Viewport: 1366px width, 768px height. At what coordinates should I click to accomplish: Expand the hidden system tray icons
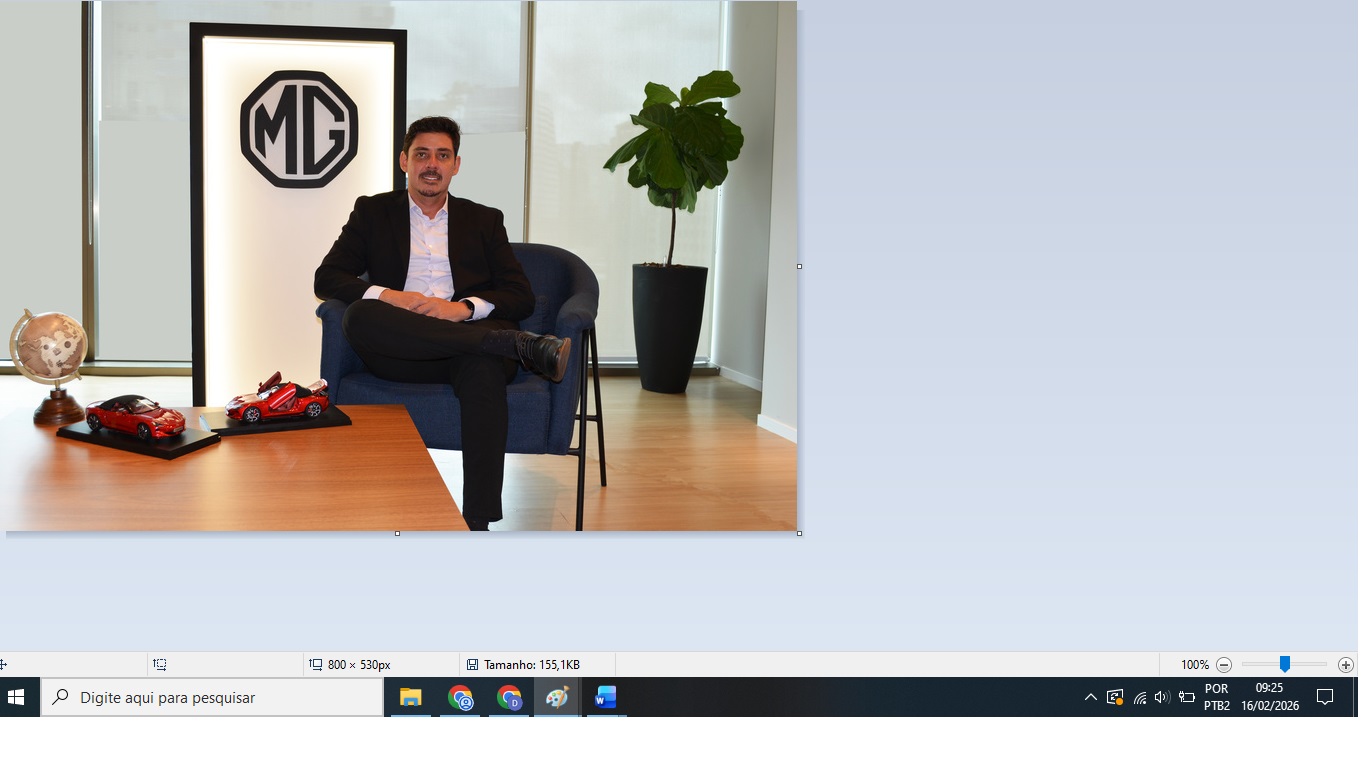[x=1090, y=697]
